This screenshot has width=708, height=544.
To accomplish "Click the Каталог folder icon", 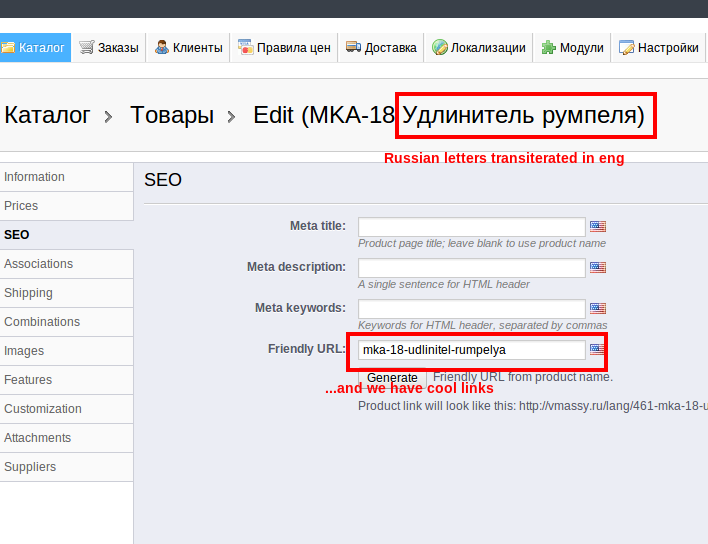I will [x=8, y=47].
